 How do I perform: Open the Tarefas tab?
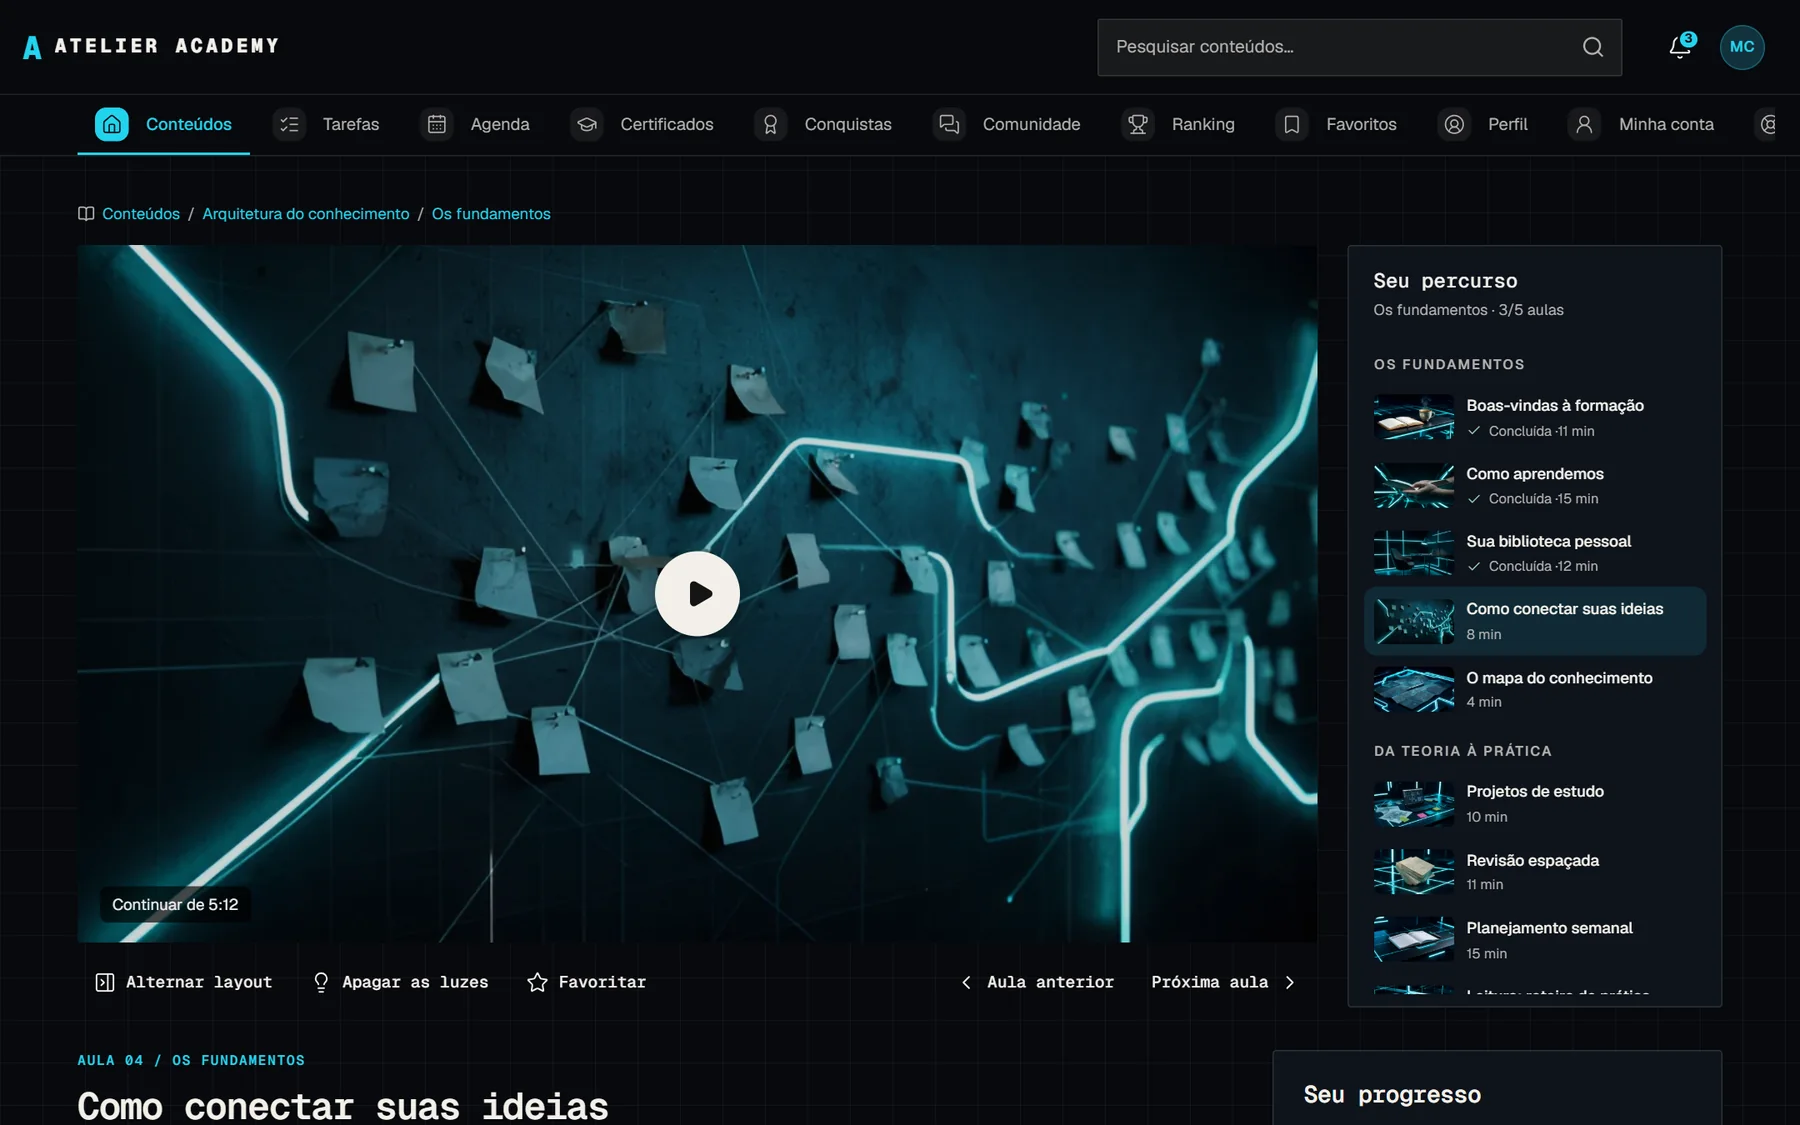click(326, 124)
